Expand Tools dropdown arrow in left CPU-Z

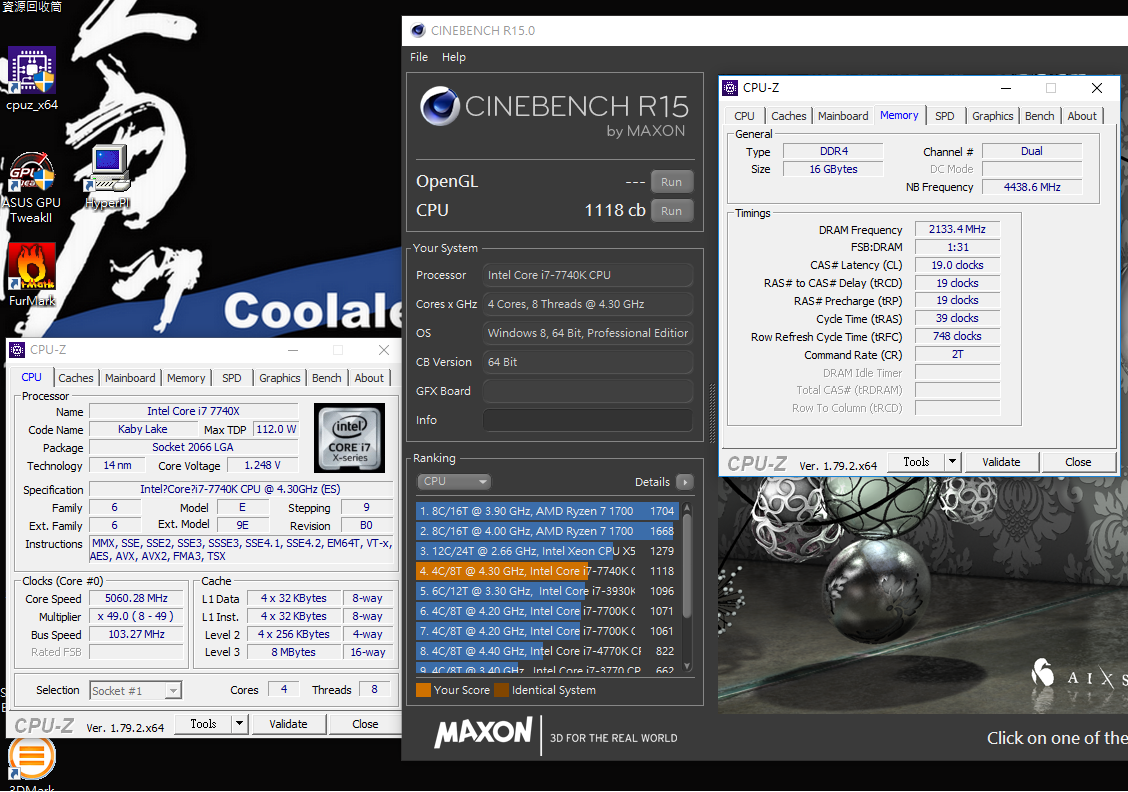240,724
